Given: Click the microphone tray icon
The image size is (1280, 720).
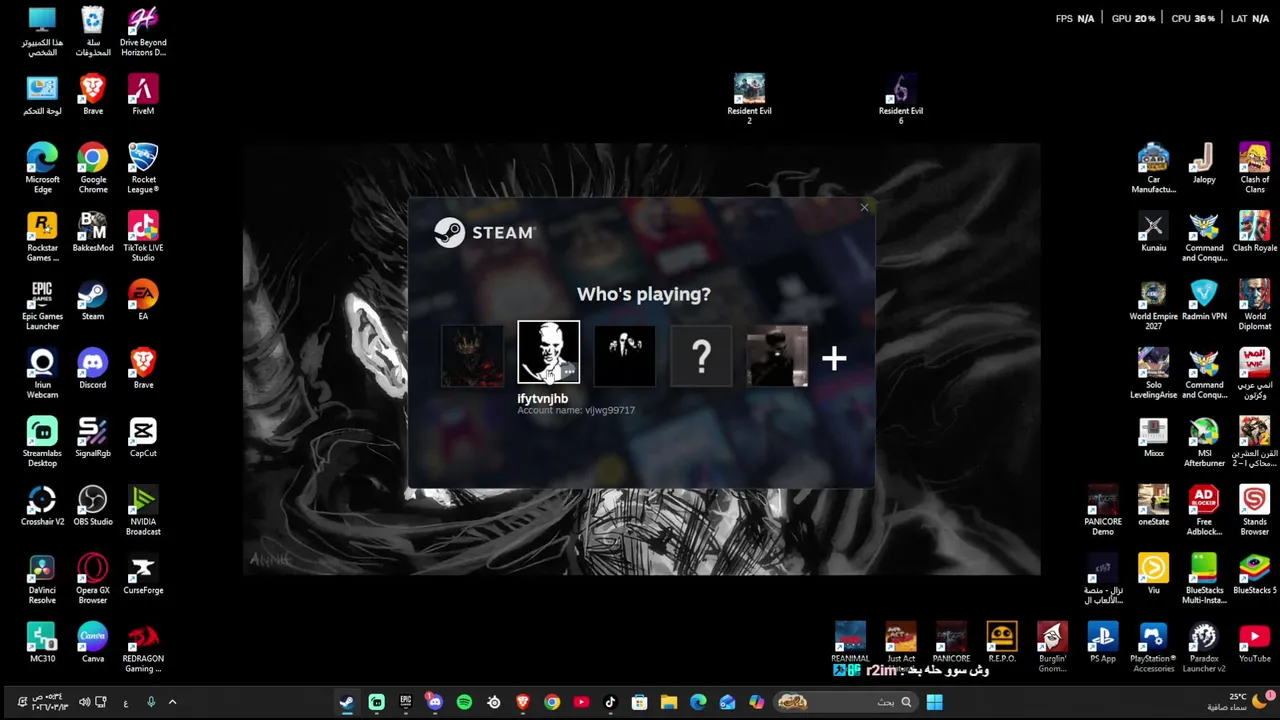Looking at the screenshot, I should coord(151,702).
